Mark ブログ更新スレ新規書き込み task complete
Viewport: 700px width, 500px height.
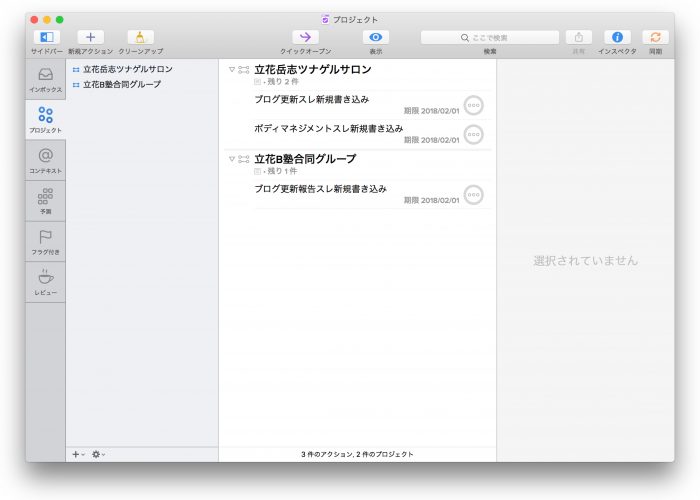coord(474,106)
